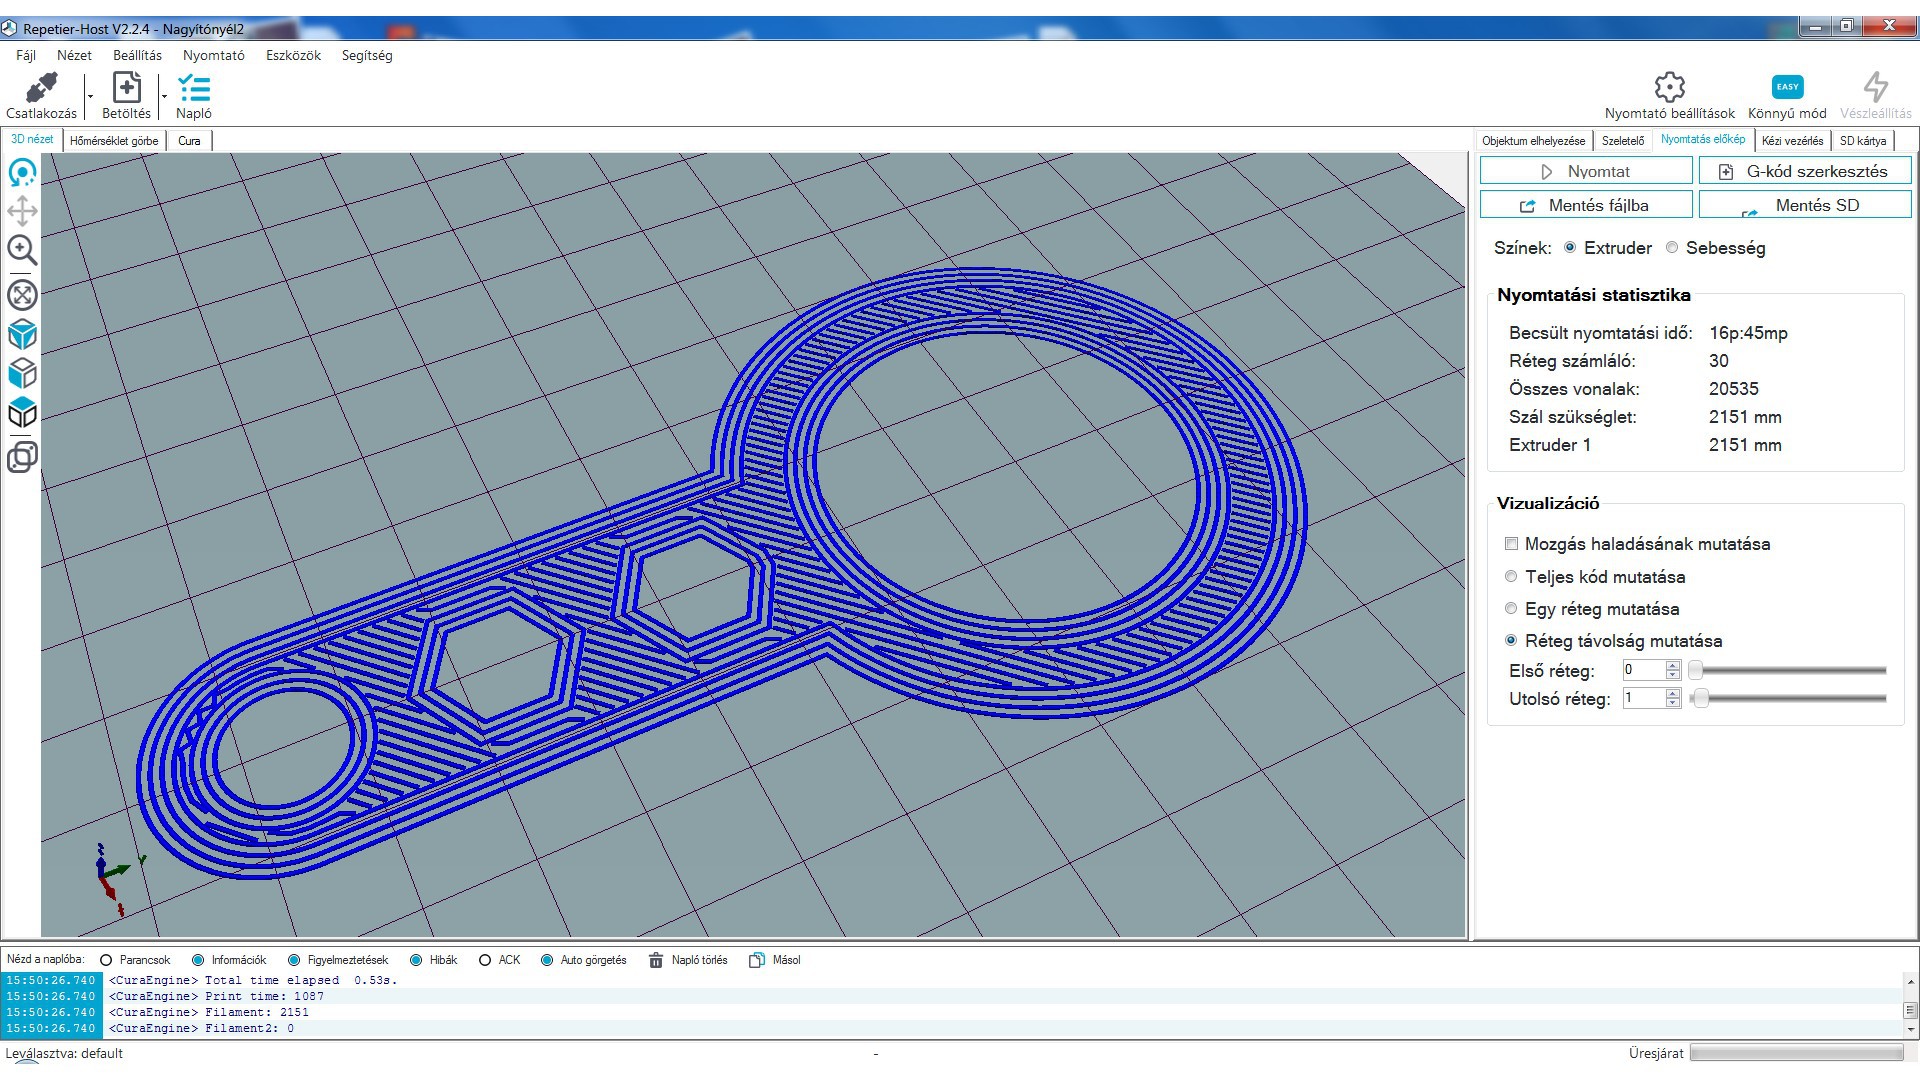Increase Utolsó réteg spinner up arrow

tap(1673, 693)
